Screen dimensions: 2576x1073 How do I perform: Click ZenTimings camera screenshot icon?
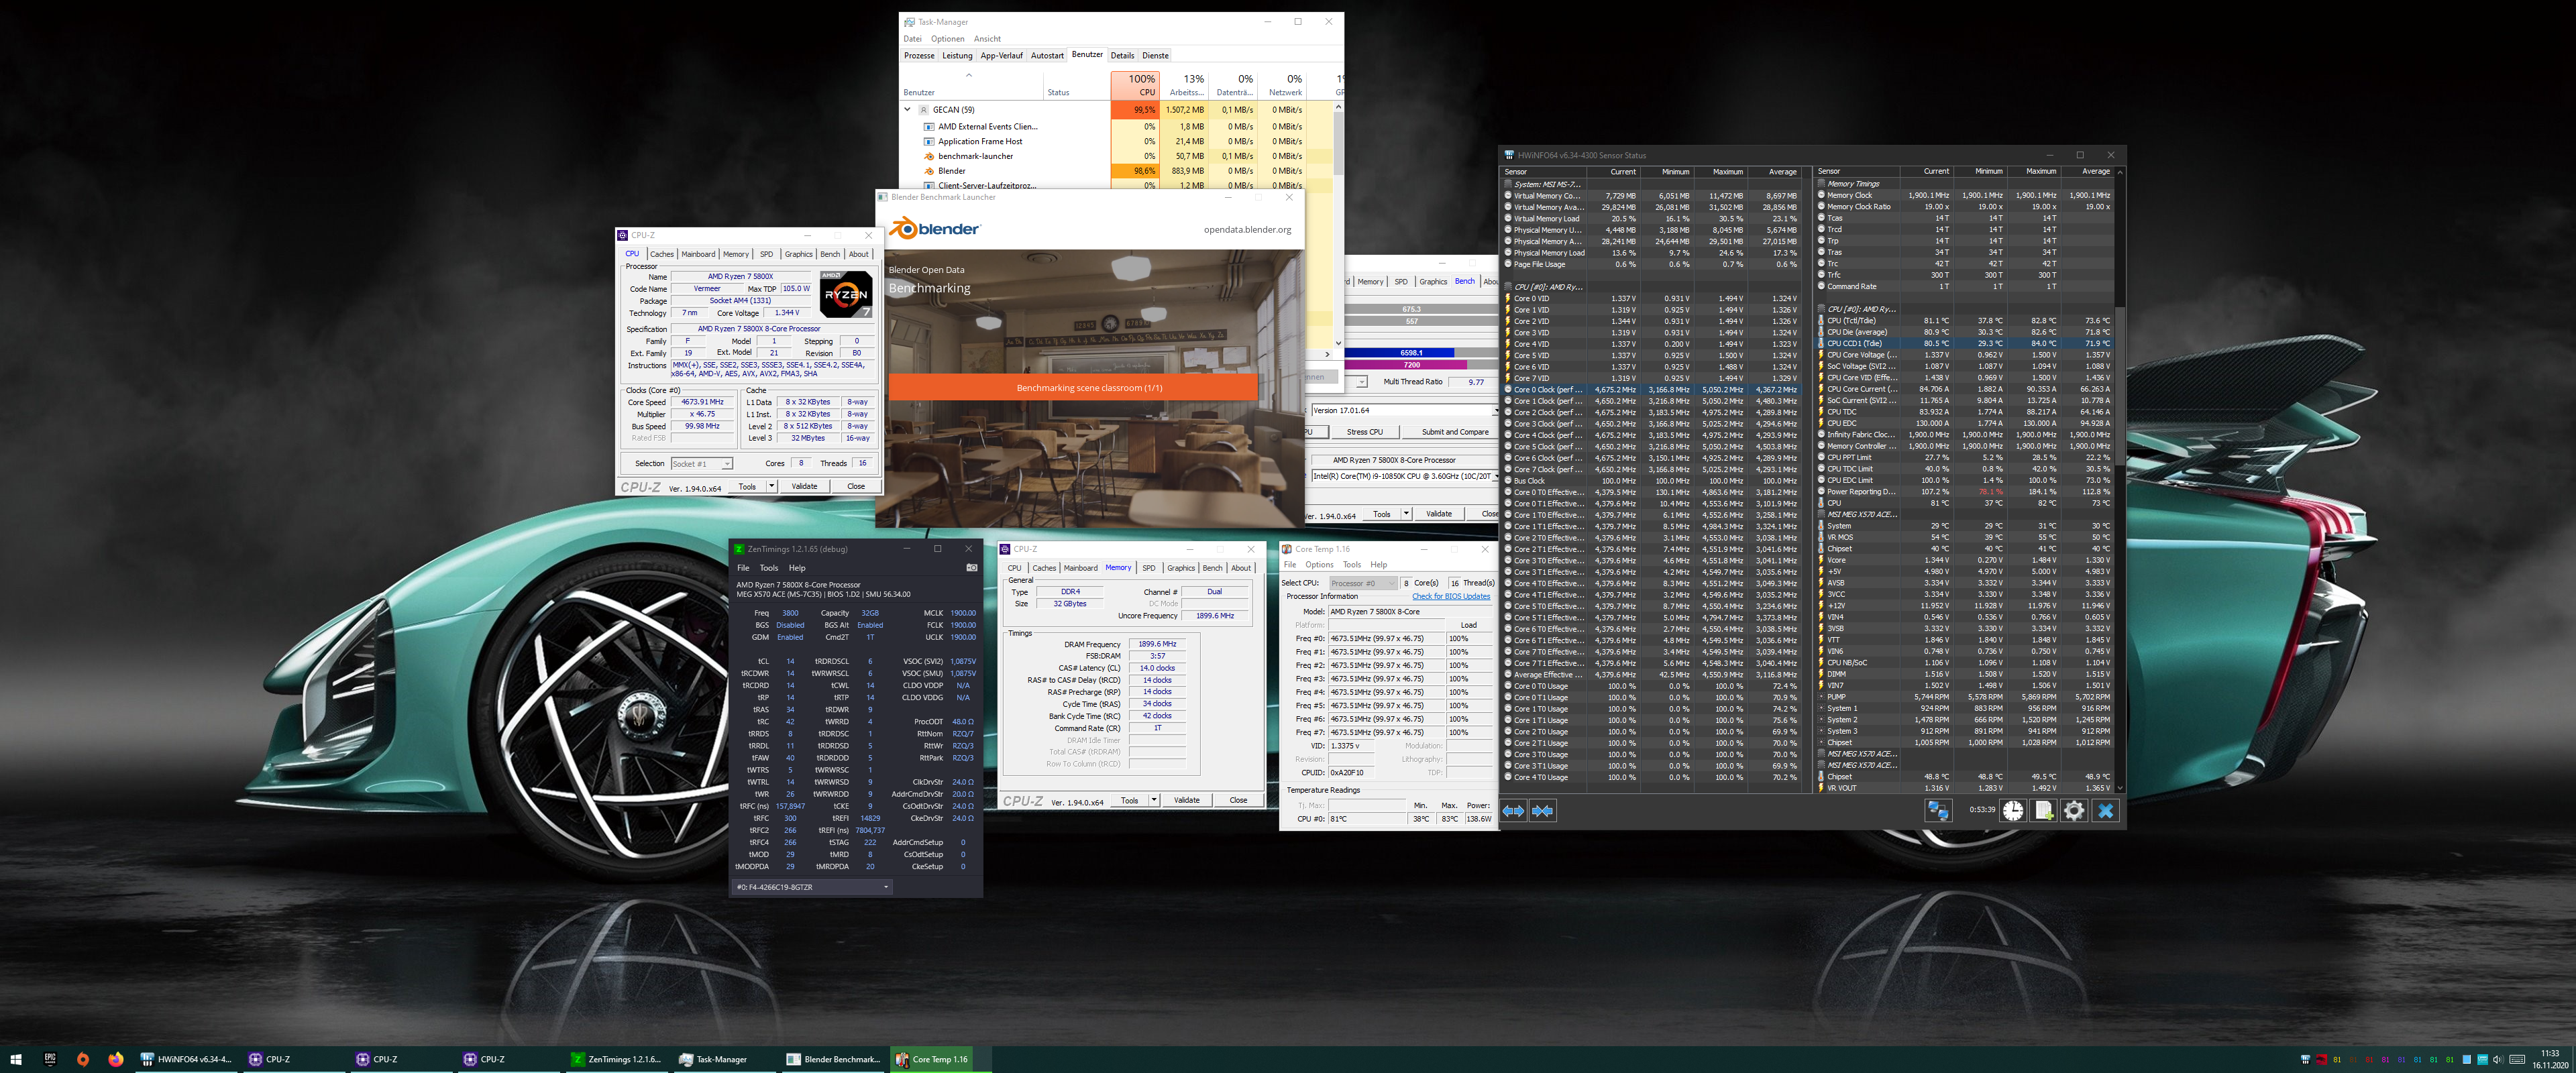click(x=971, y=568)
